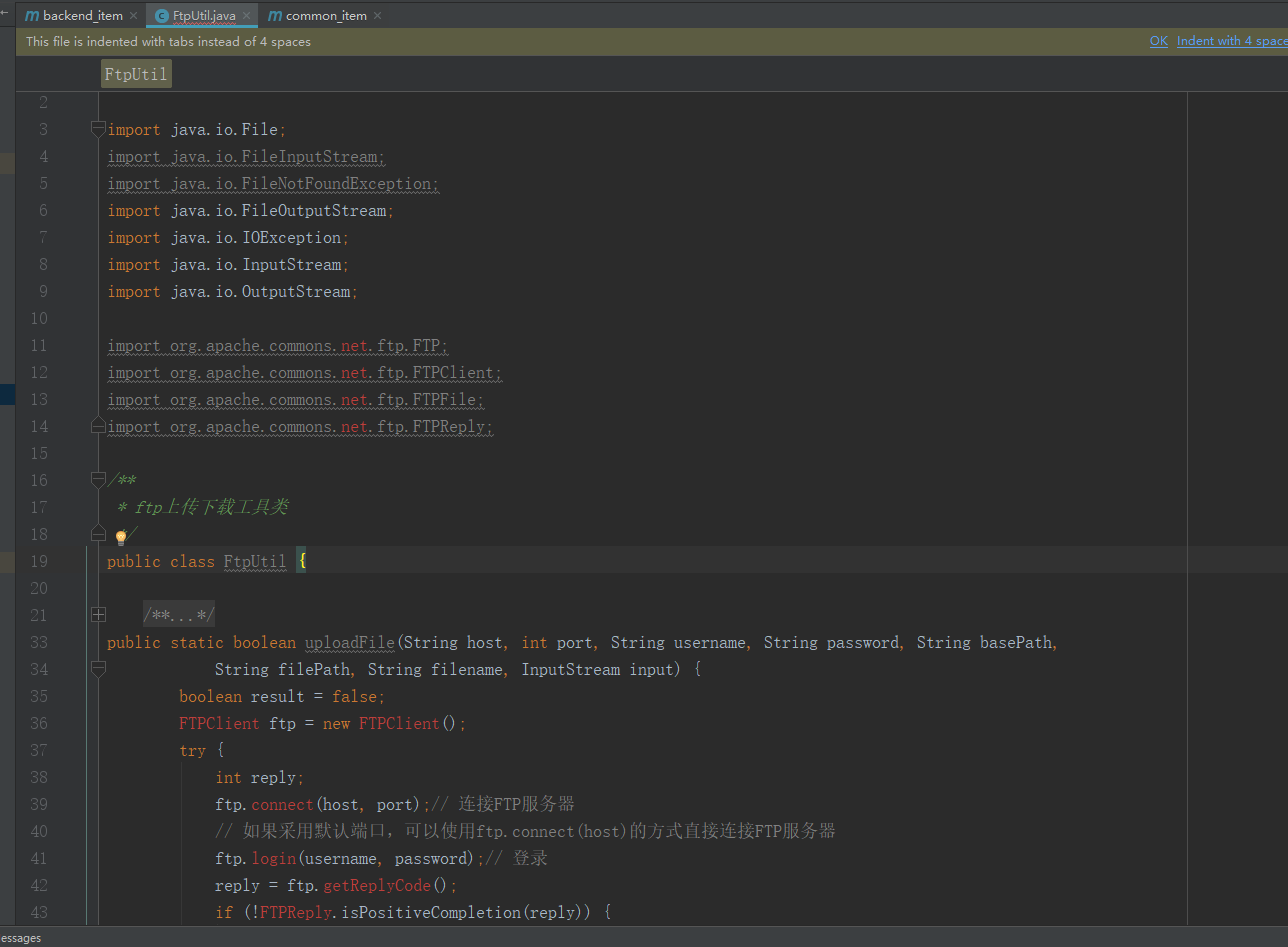The height and width of the screenshot is (947, 1288).
Task: Click the Maven icon on backend_item tab
Action: [32, 16]
